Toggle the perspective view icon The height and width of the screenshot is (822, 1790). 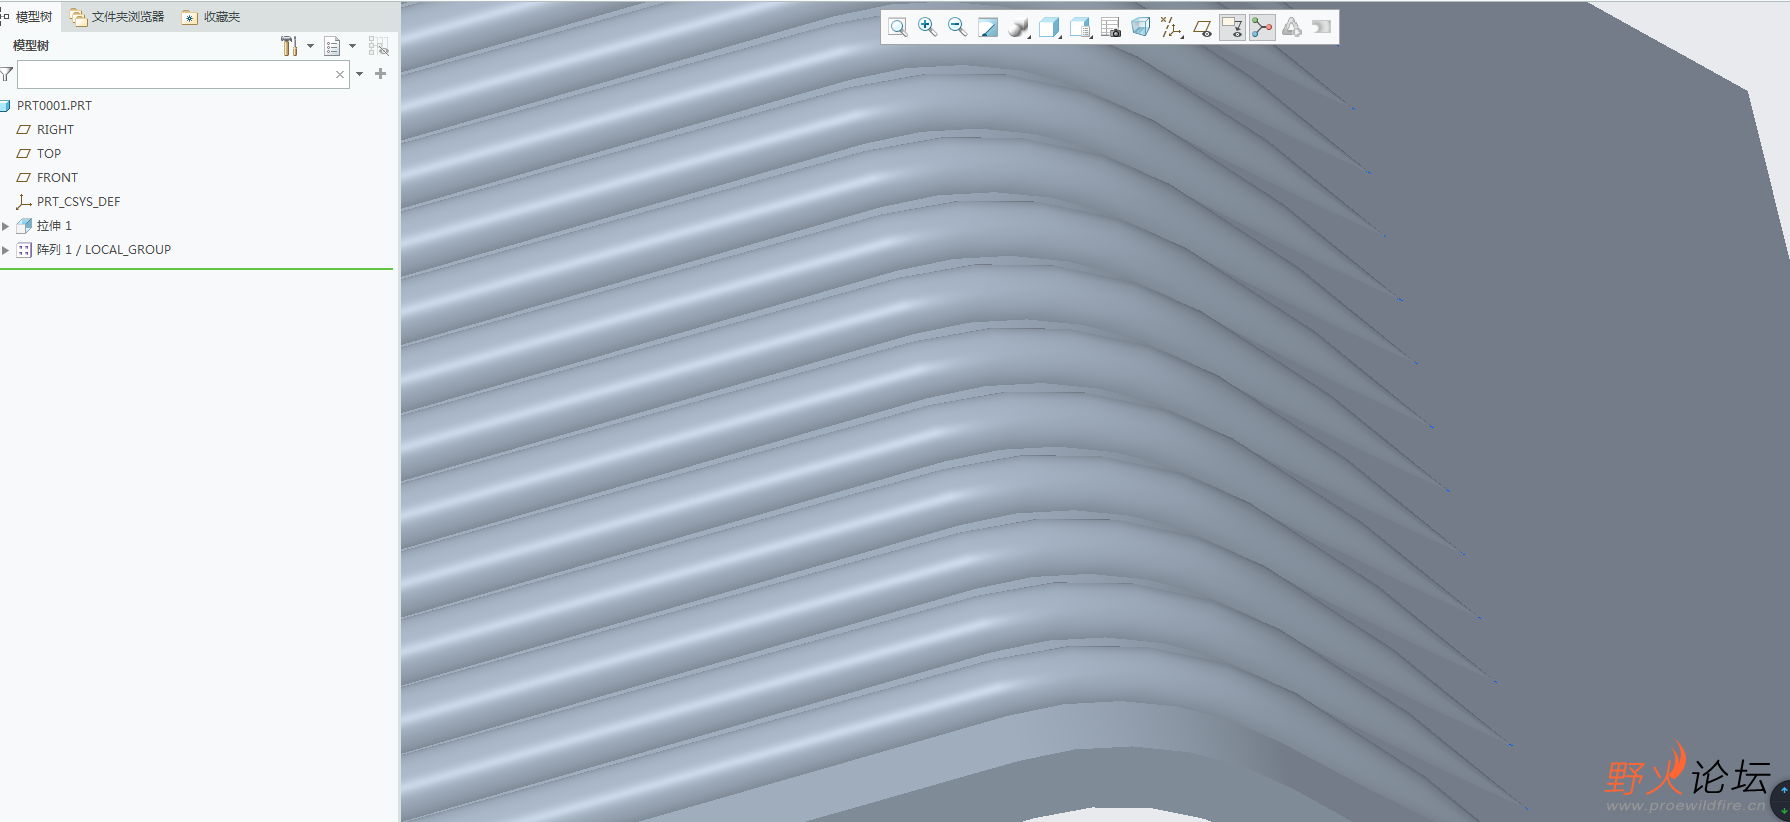pyautogui.click(x=1141, y=28)
